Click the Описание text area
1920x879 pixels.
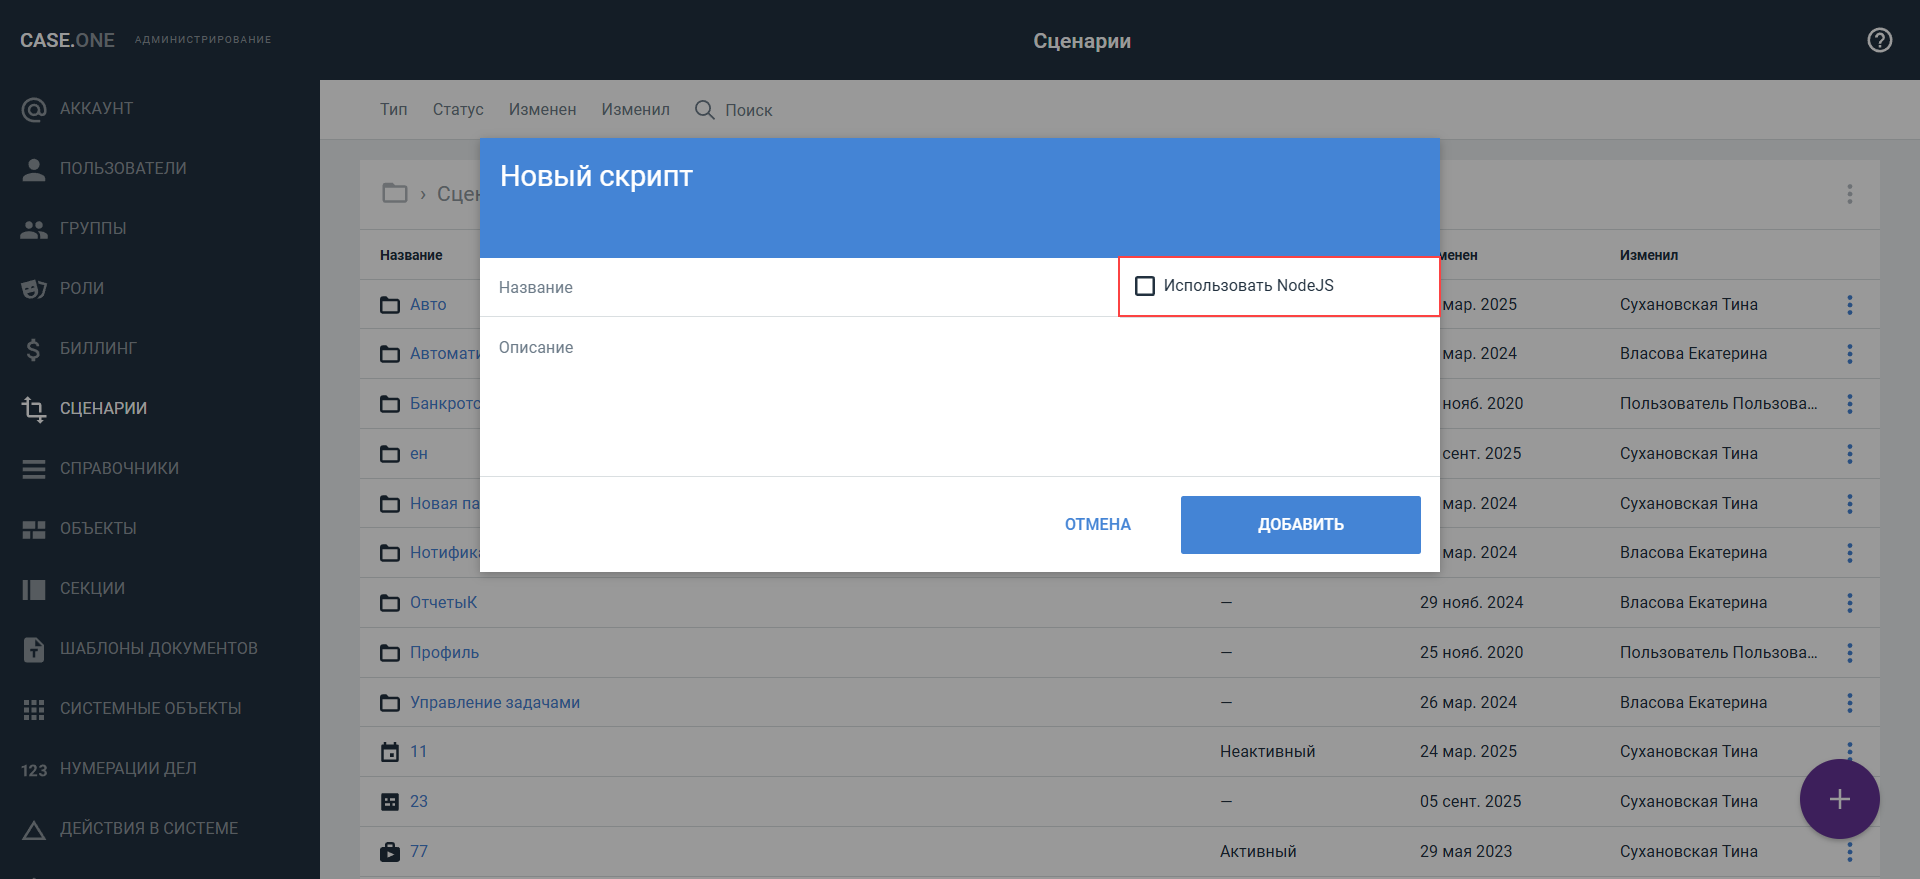click(958, 400)
